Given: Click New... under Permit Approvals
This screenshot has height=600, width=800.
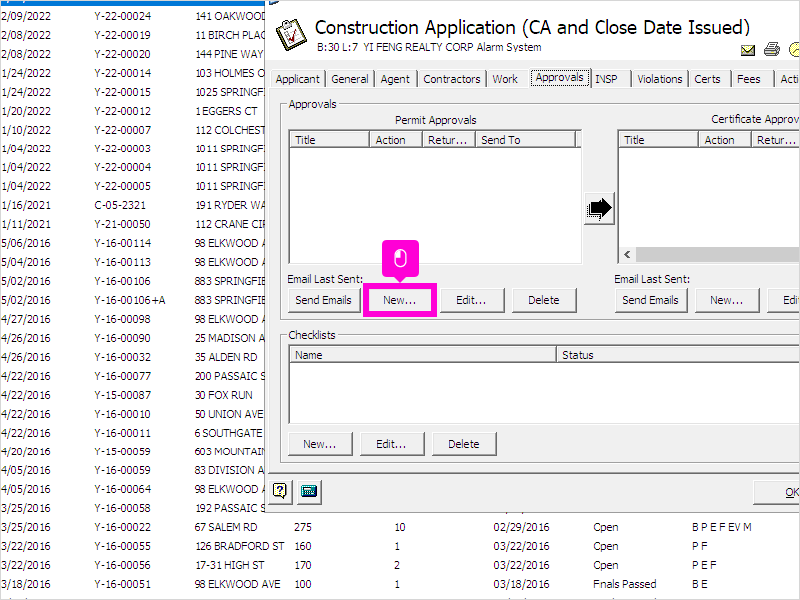Looking at the screenshot, I should [399, 300].
